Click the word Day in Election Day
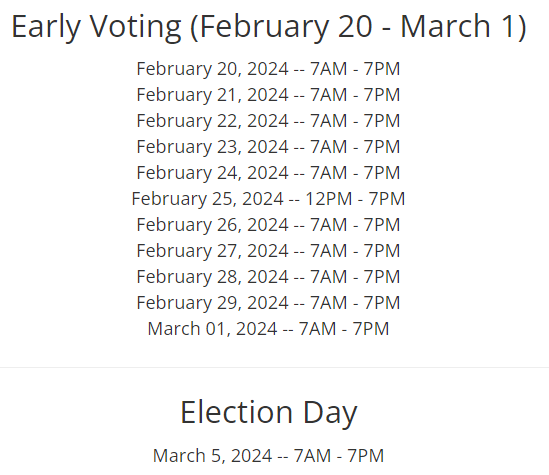Image resolution: width=549 pixels, height=475 pixels. pyautogui.click(x=330, y=414)
